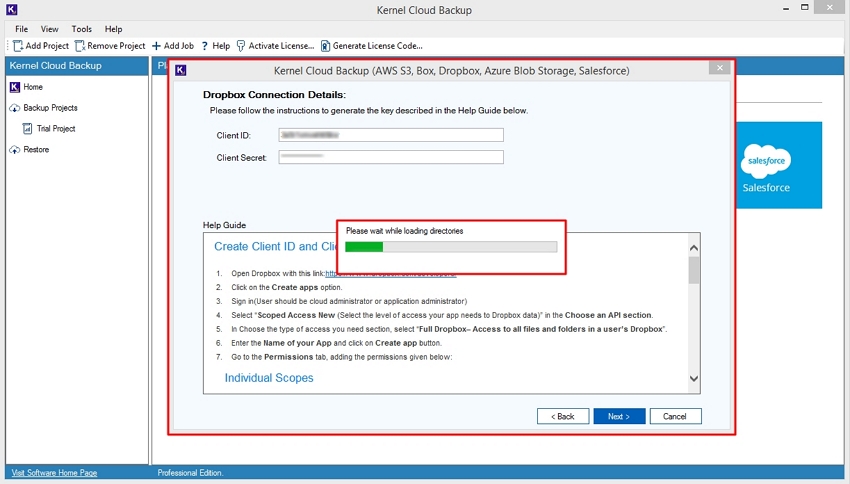
Task: Click the Generate License Code toolbar label
Action: [x=378, y=46]
